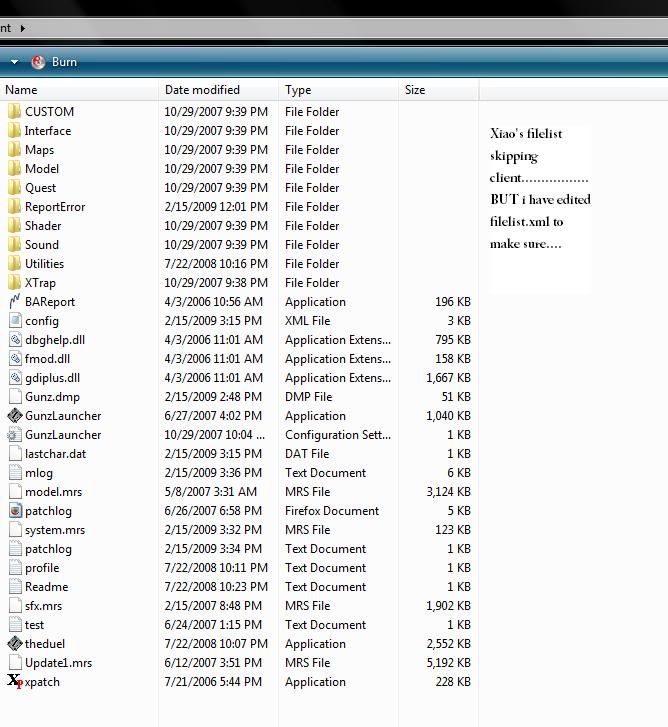
Task: Click the Burn disc icon in toolbar
Action: (x=38, y=62)
